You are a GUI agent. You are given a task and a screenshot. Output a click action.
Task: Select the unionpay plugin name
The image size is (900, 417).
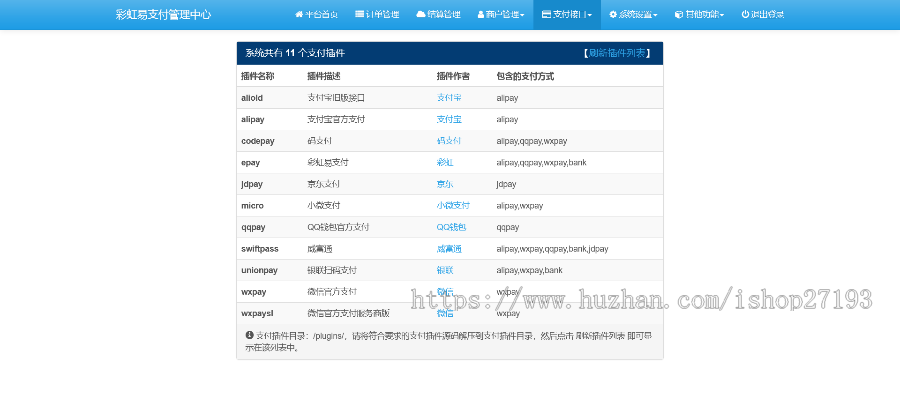tap(259, 270)
